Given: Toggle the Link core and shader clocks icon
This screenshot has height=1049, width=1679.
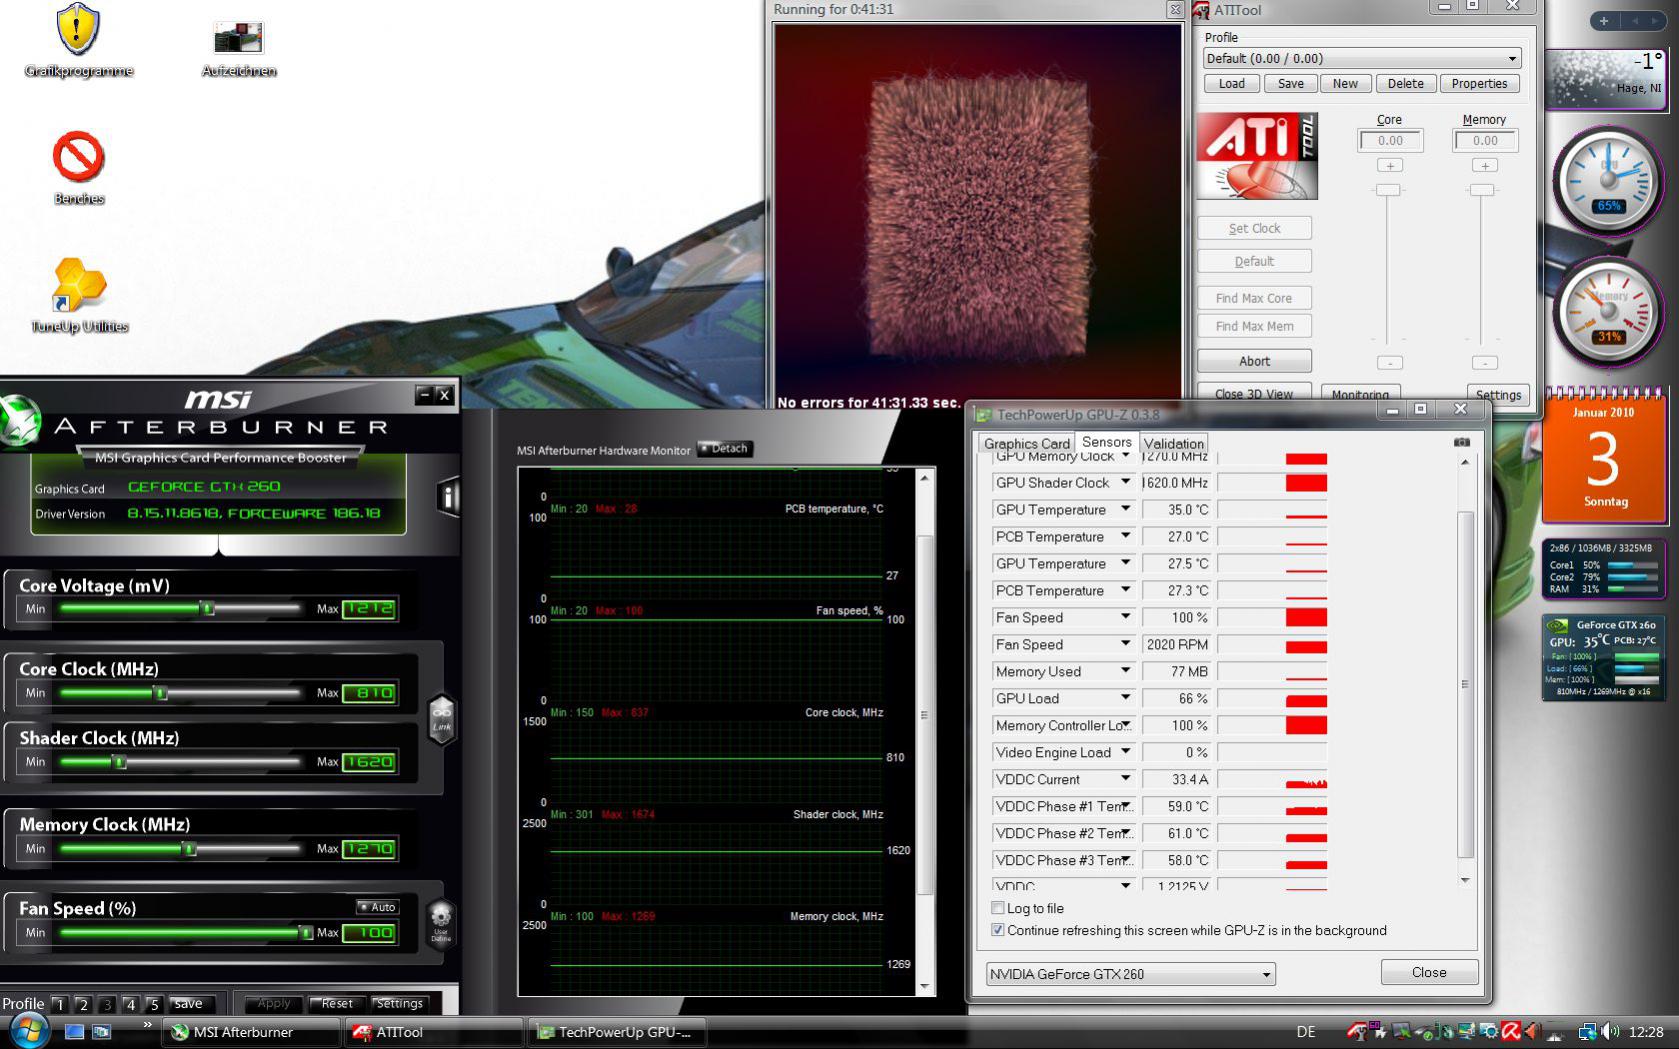Looking at the screenshot, I should tap(441, 720).
